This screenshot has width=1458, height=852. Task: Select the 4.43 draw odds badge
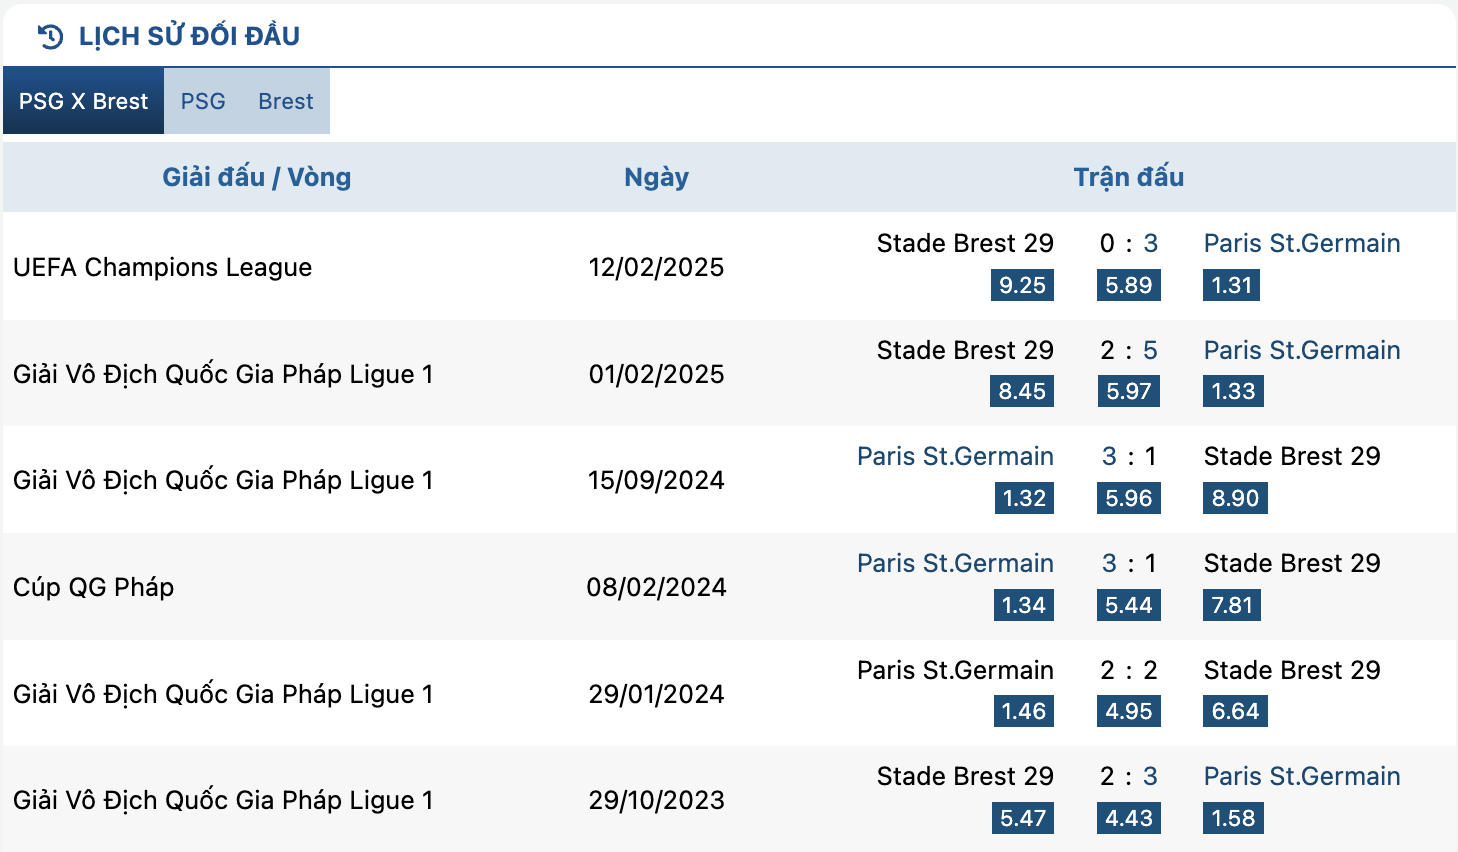click(x=1129, y=818)
